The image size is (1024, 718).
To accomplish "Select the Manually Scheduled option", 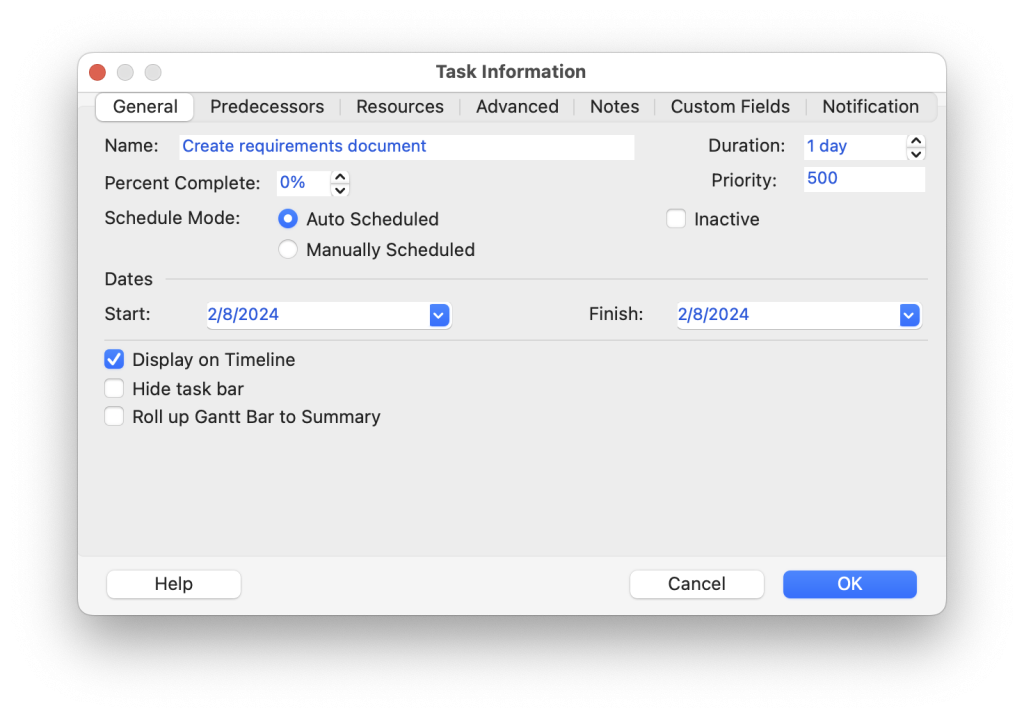I will click(x=288, y=250).
